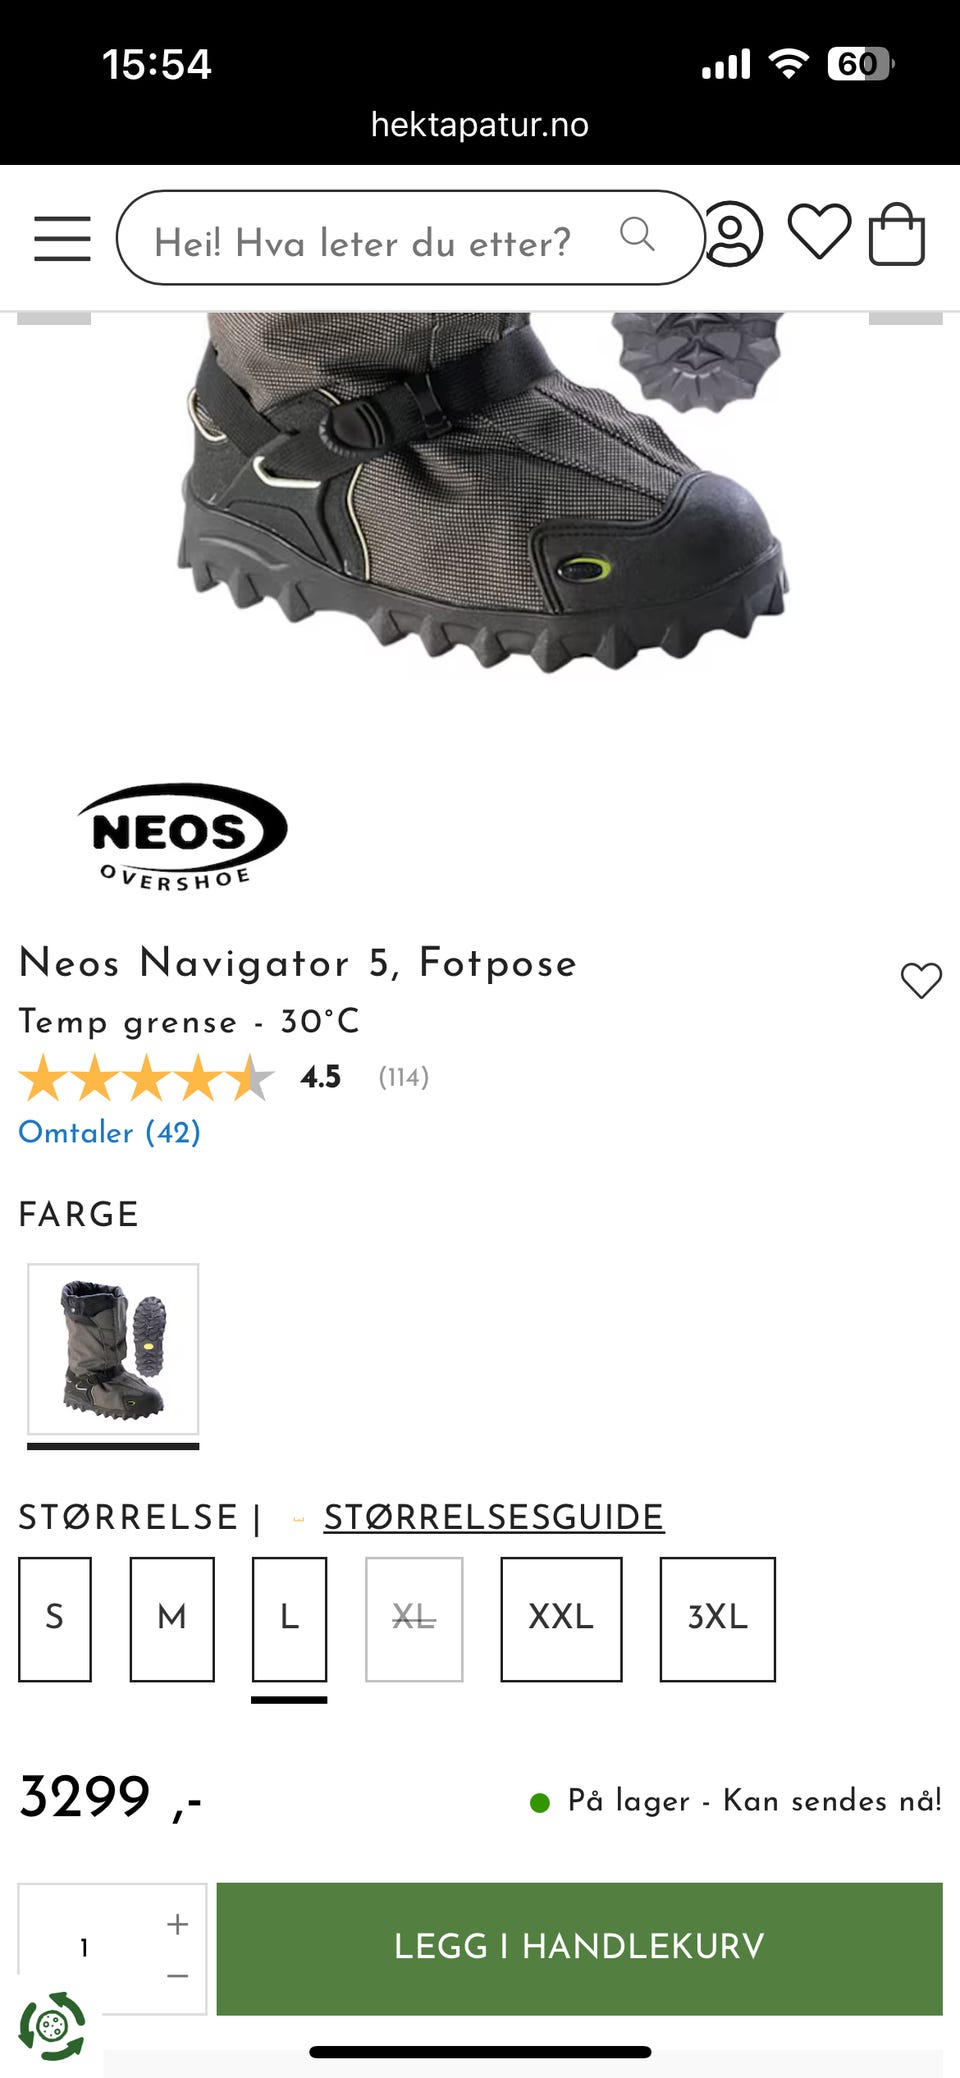Open the shopping bag icon
960x2078 pixels.
(x=896, y=234)
